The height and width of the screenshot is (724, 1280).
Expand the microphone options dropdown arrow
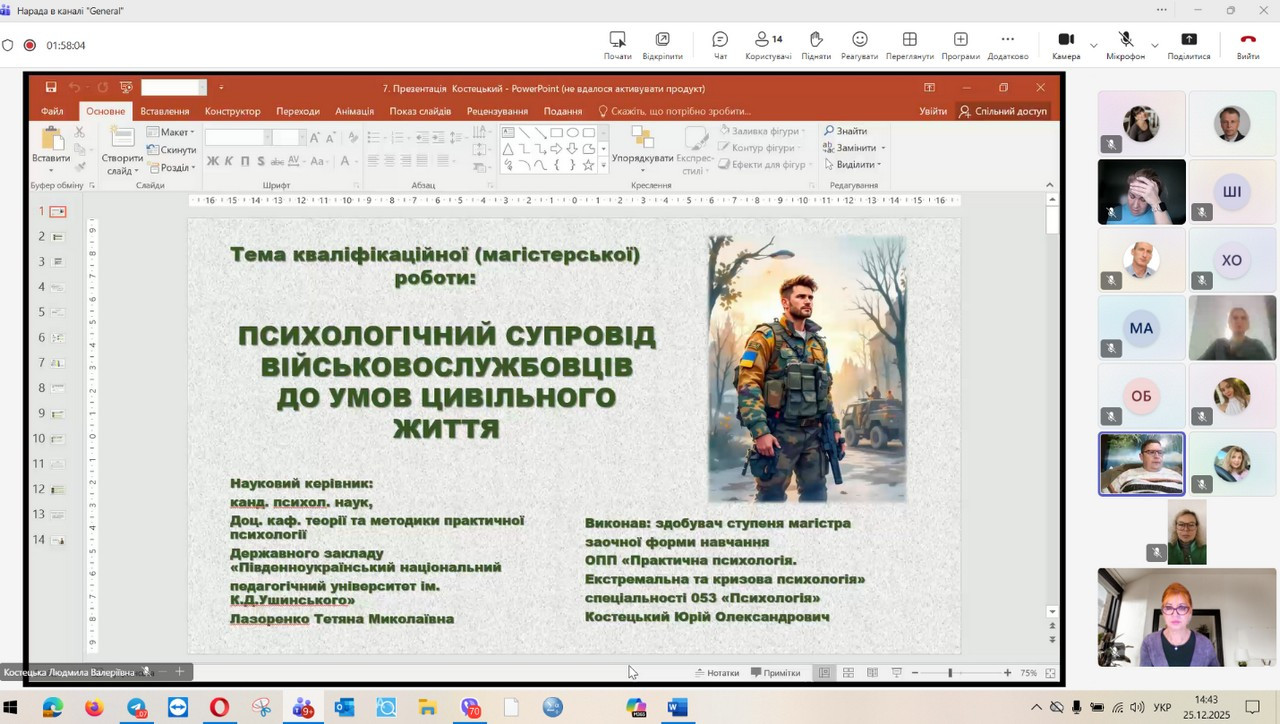click(x=1155, y=45)
